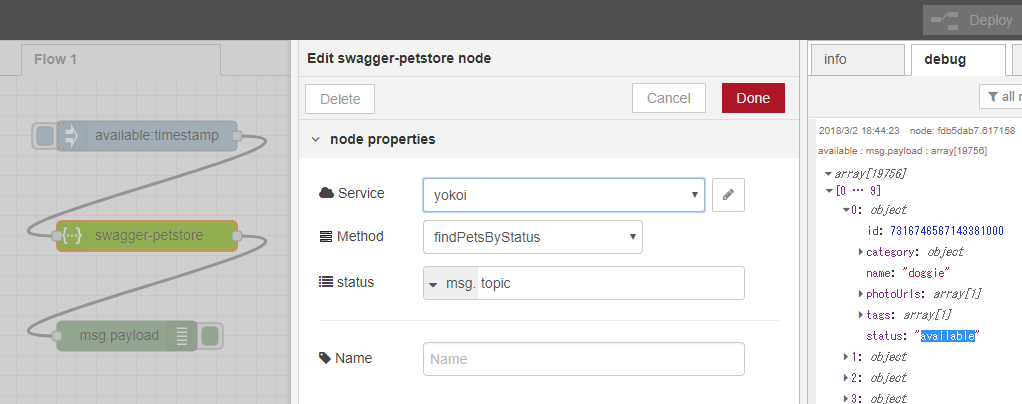Select the Flow 1 tab

(x=56, y=59)
